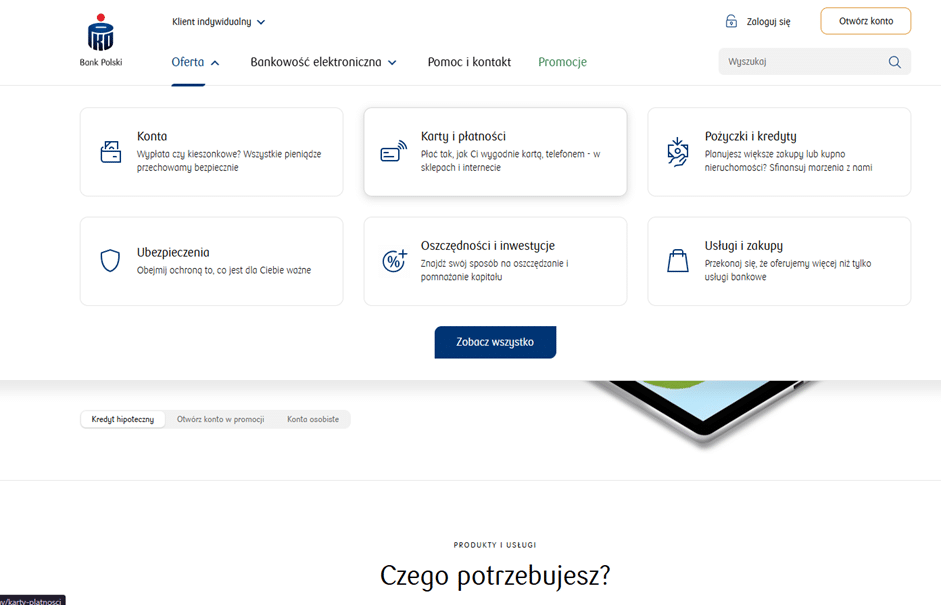Select the Ubezpieczenia shield icon
Viewport: 941px width, 605px height.
click(110, 260)
